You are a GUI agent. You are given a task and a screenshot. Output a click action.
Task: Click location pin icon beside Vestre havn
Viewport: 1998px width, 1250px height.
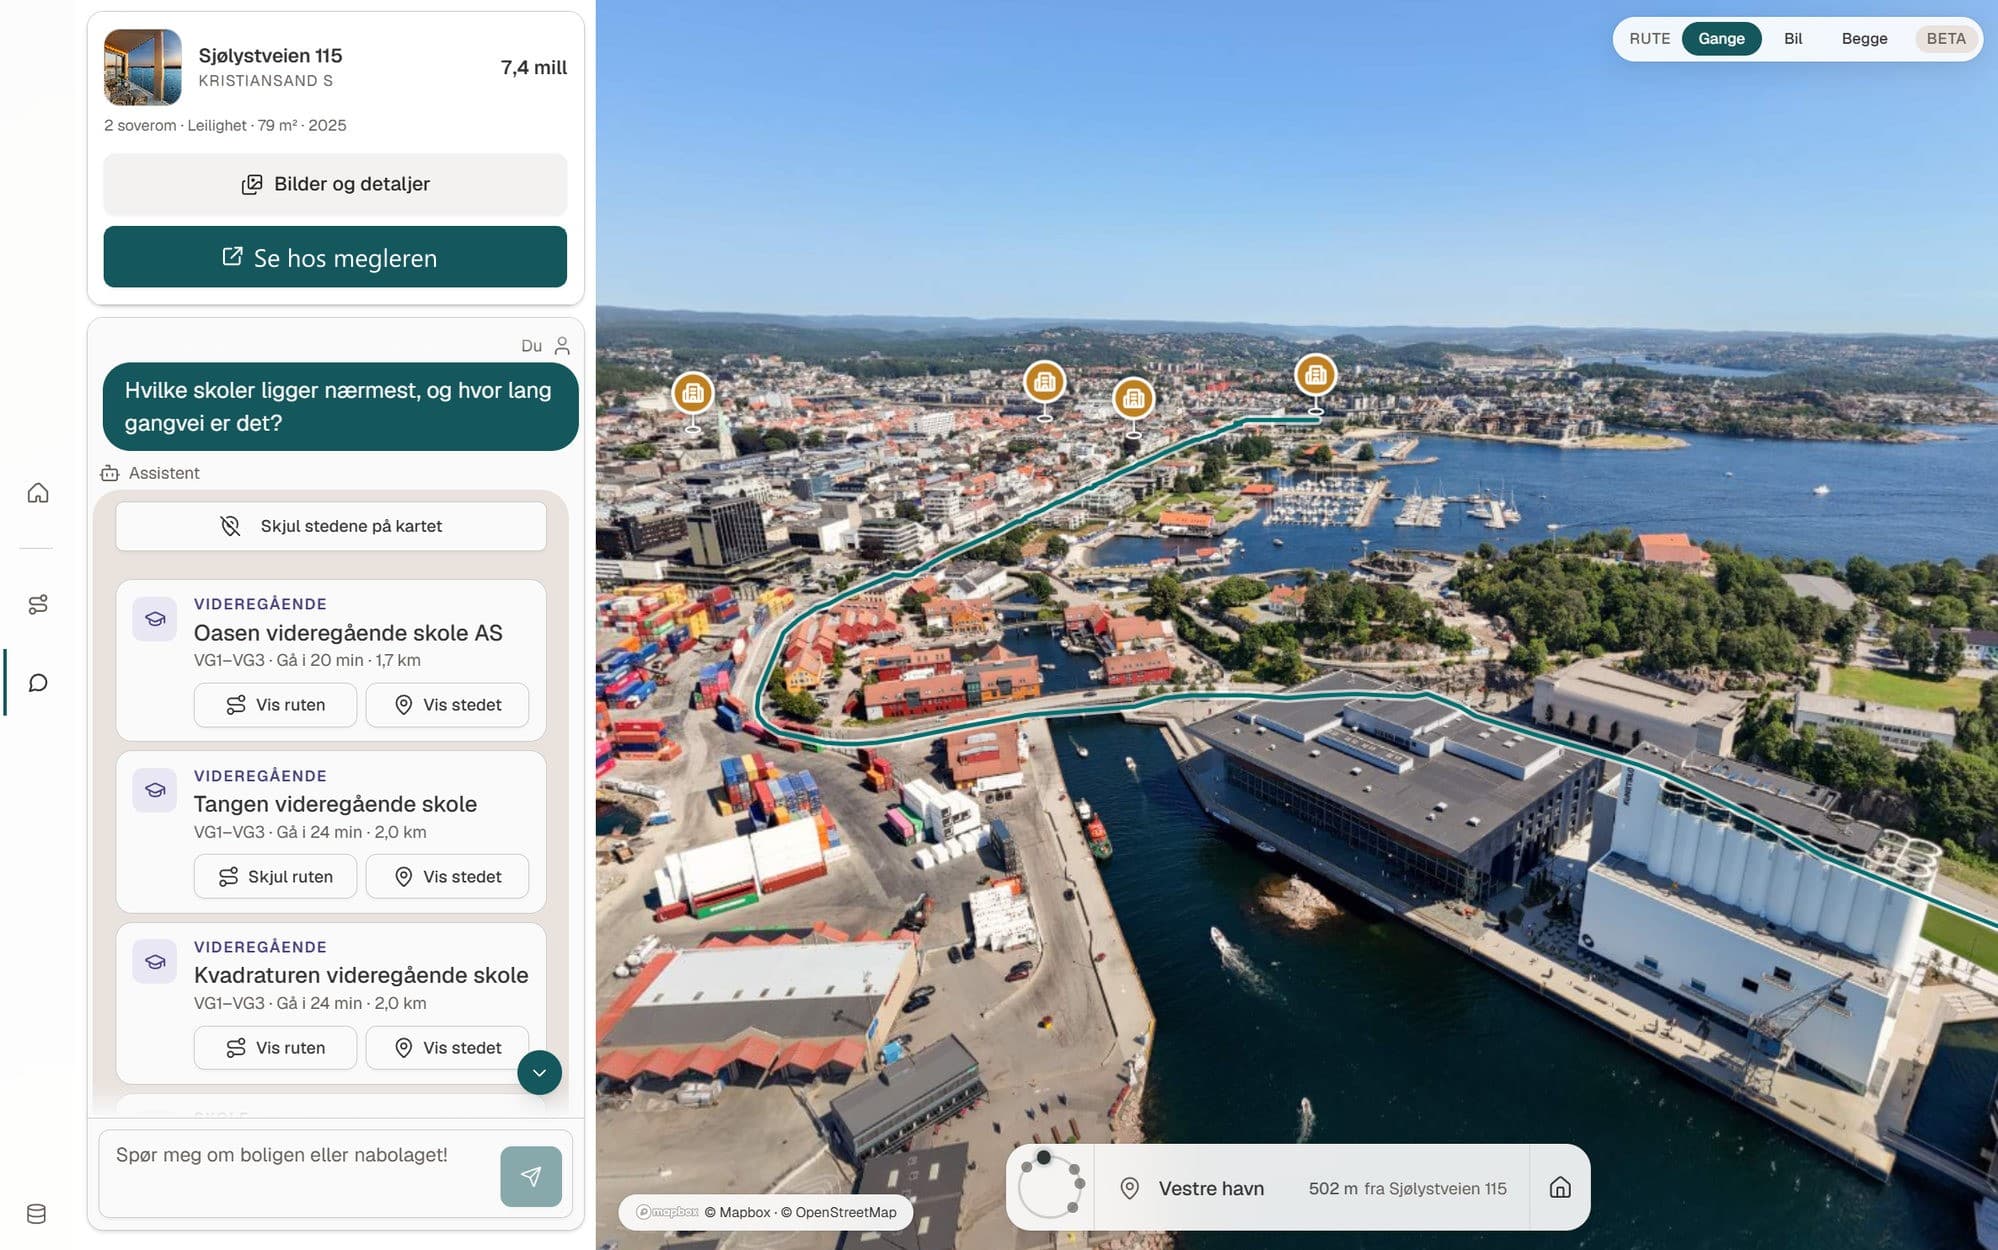point(1130,1188)
